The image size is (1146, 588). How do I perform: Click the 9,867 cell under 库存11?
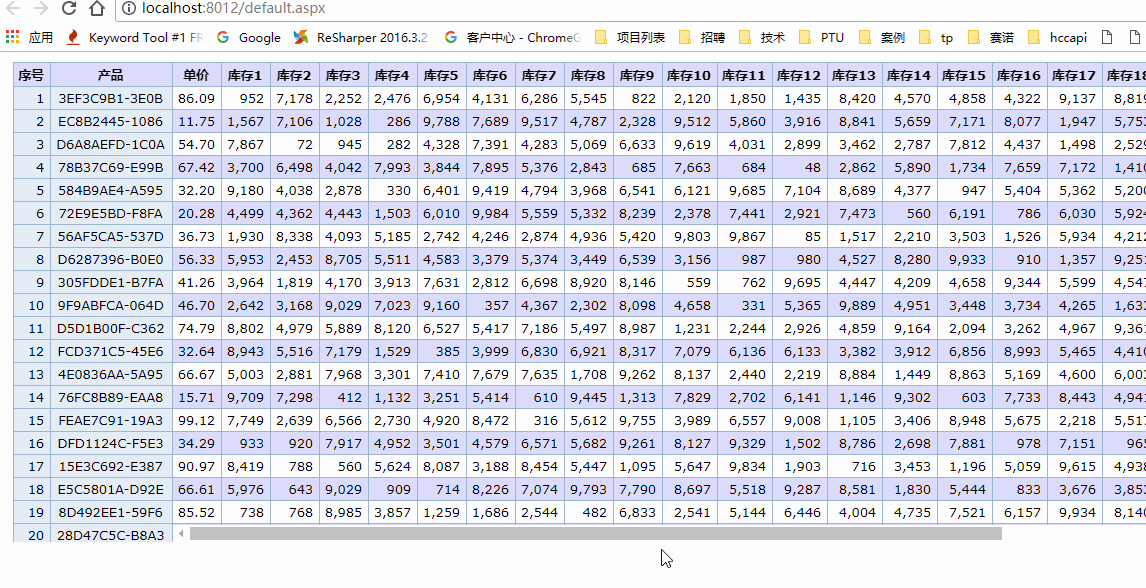745,237
